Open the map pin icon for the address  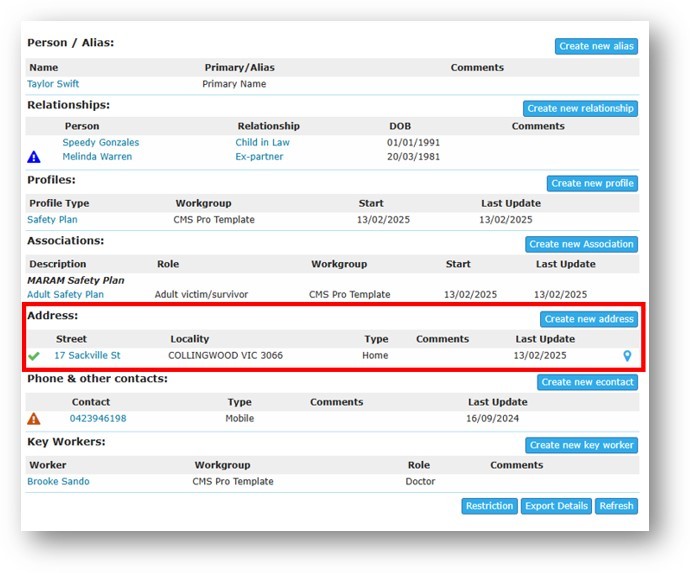[x=628, y=356]
